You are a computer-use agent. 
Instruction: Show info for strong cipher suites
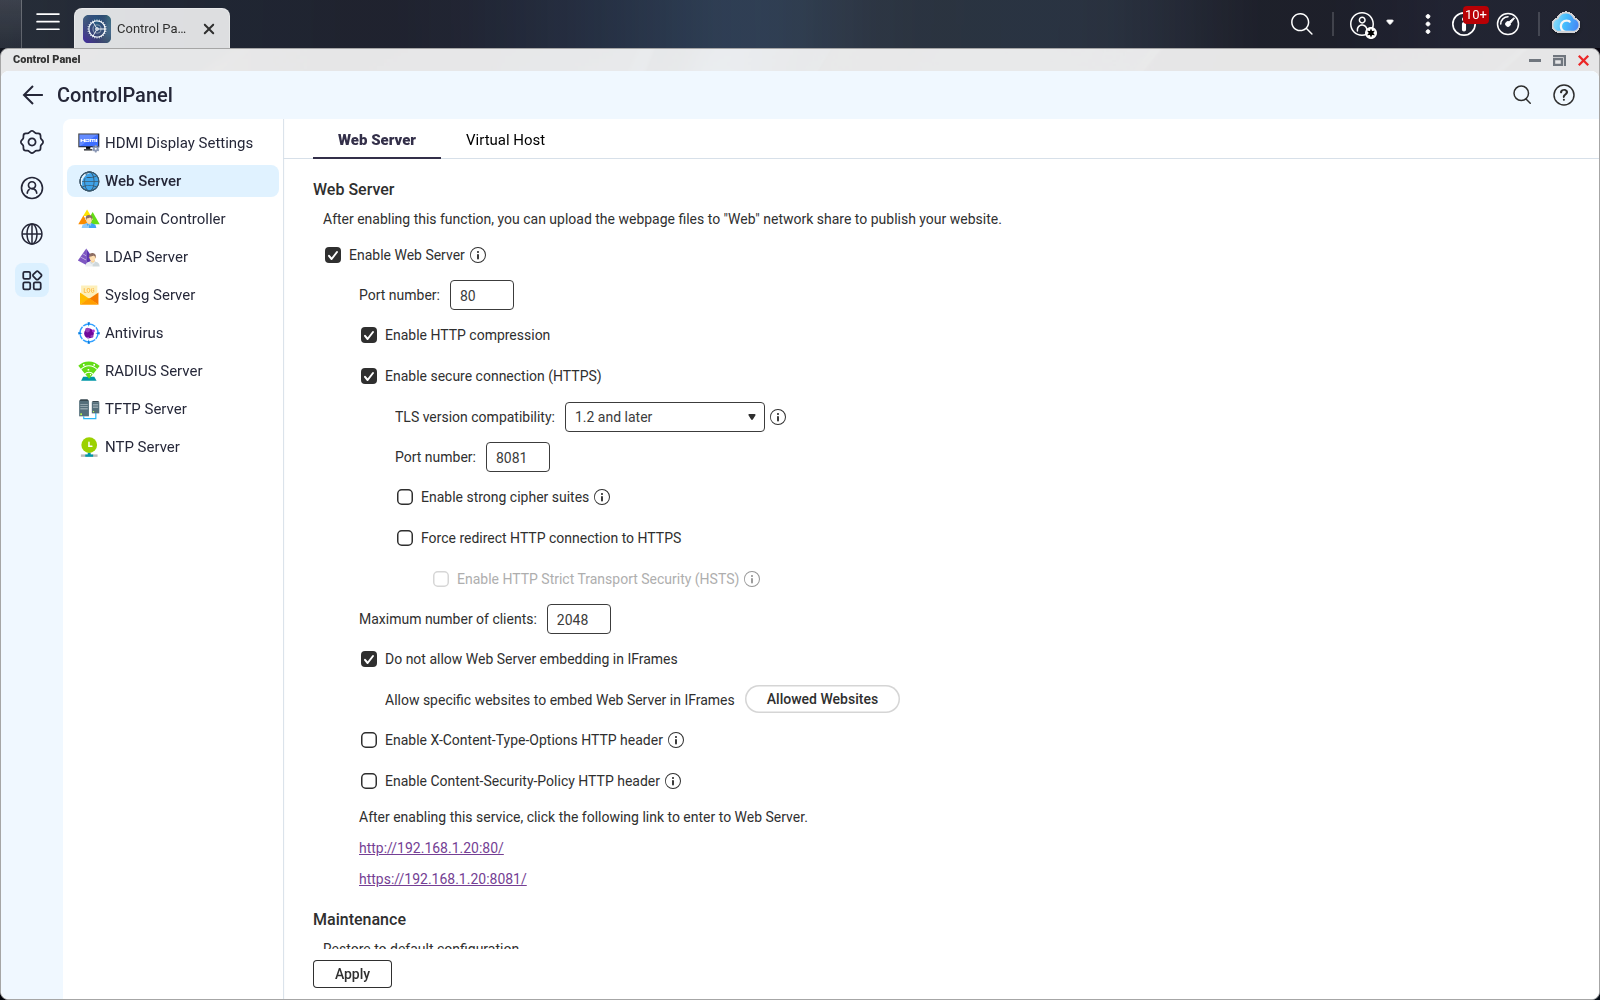pyautogui.click(x=602, y=497)
